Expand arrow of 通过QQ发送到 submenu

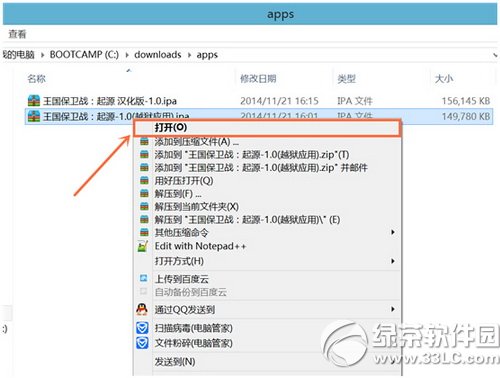click(393, 309)
